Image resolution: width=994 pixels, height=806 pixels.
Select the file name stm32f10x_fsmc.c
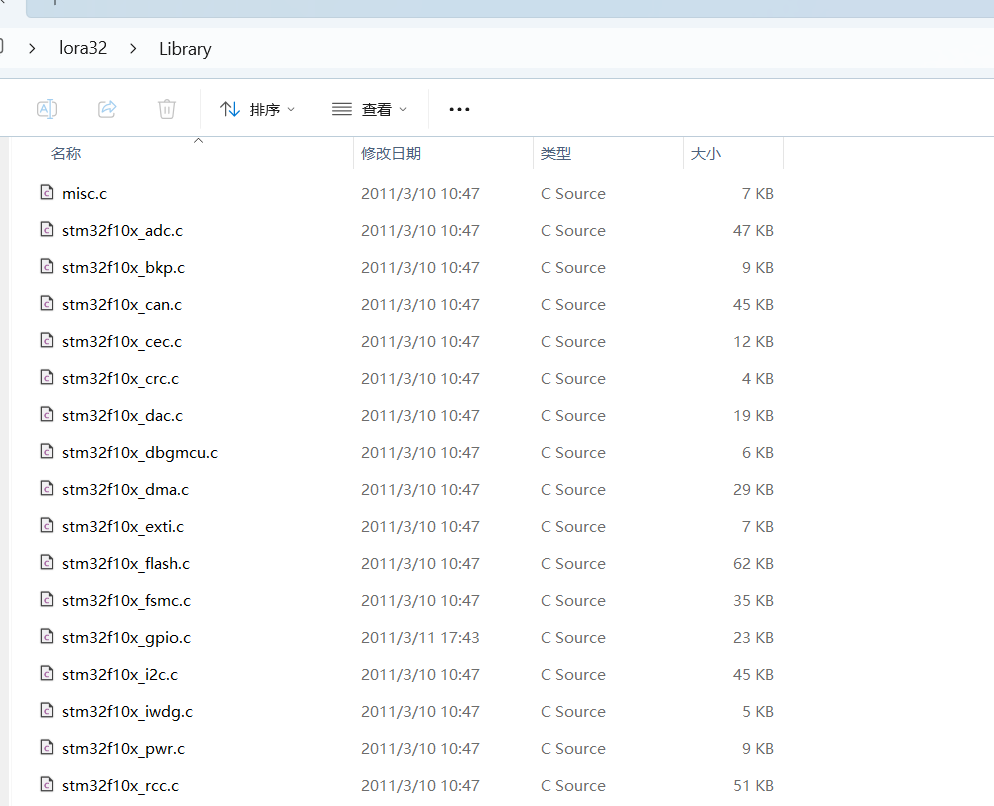[126, 601]
